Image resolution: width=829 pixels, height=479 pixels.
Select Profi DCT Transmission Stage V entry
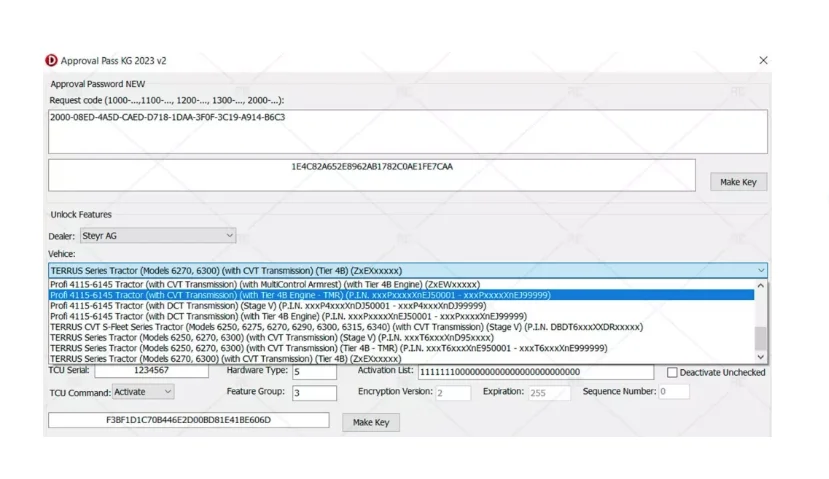pos(401,306)
